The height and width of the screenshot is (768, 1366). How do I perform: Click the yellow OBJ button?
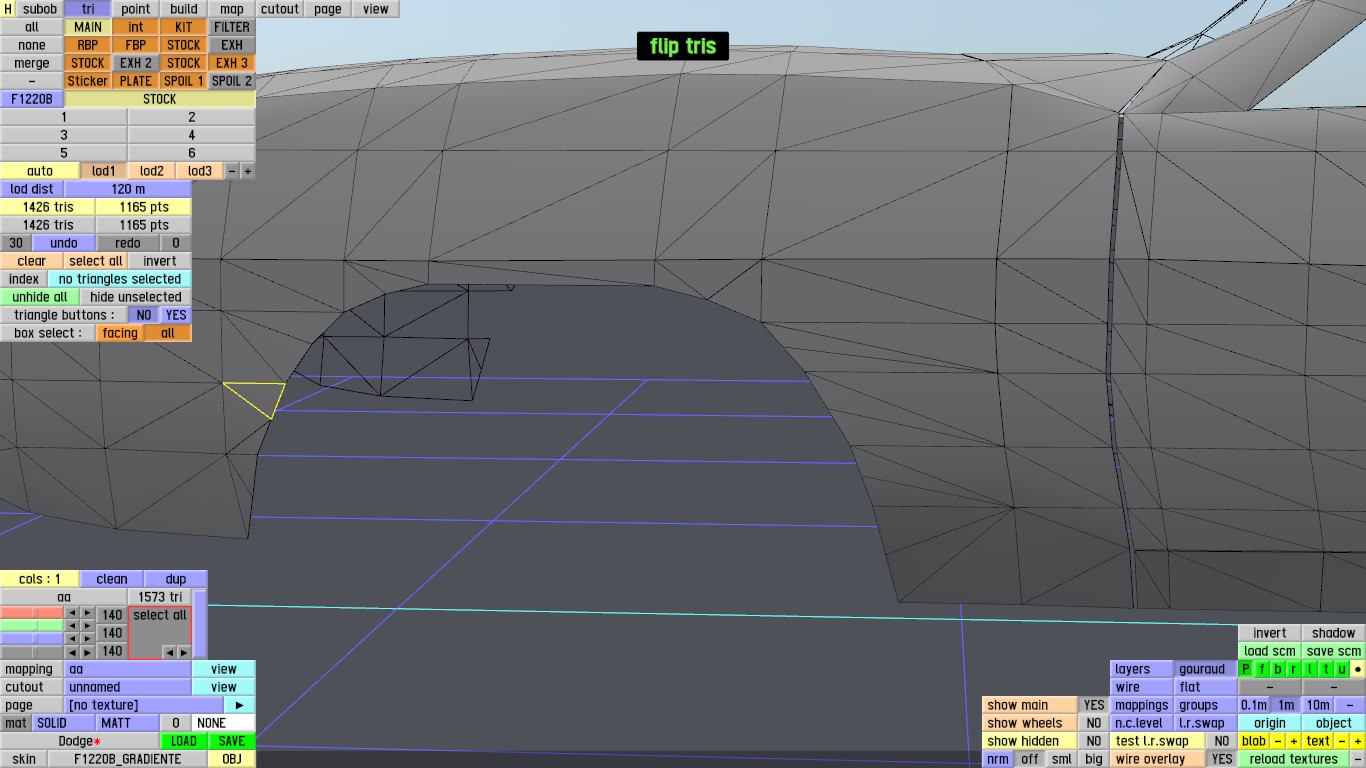232,759
